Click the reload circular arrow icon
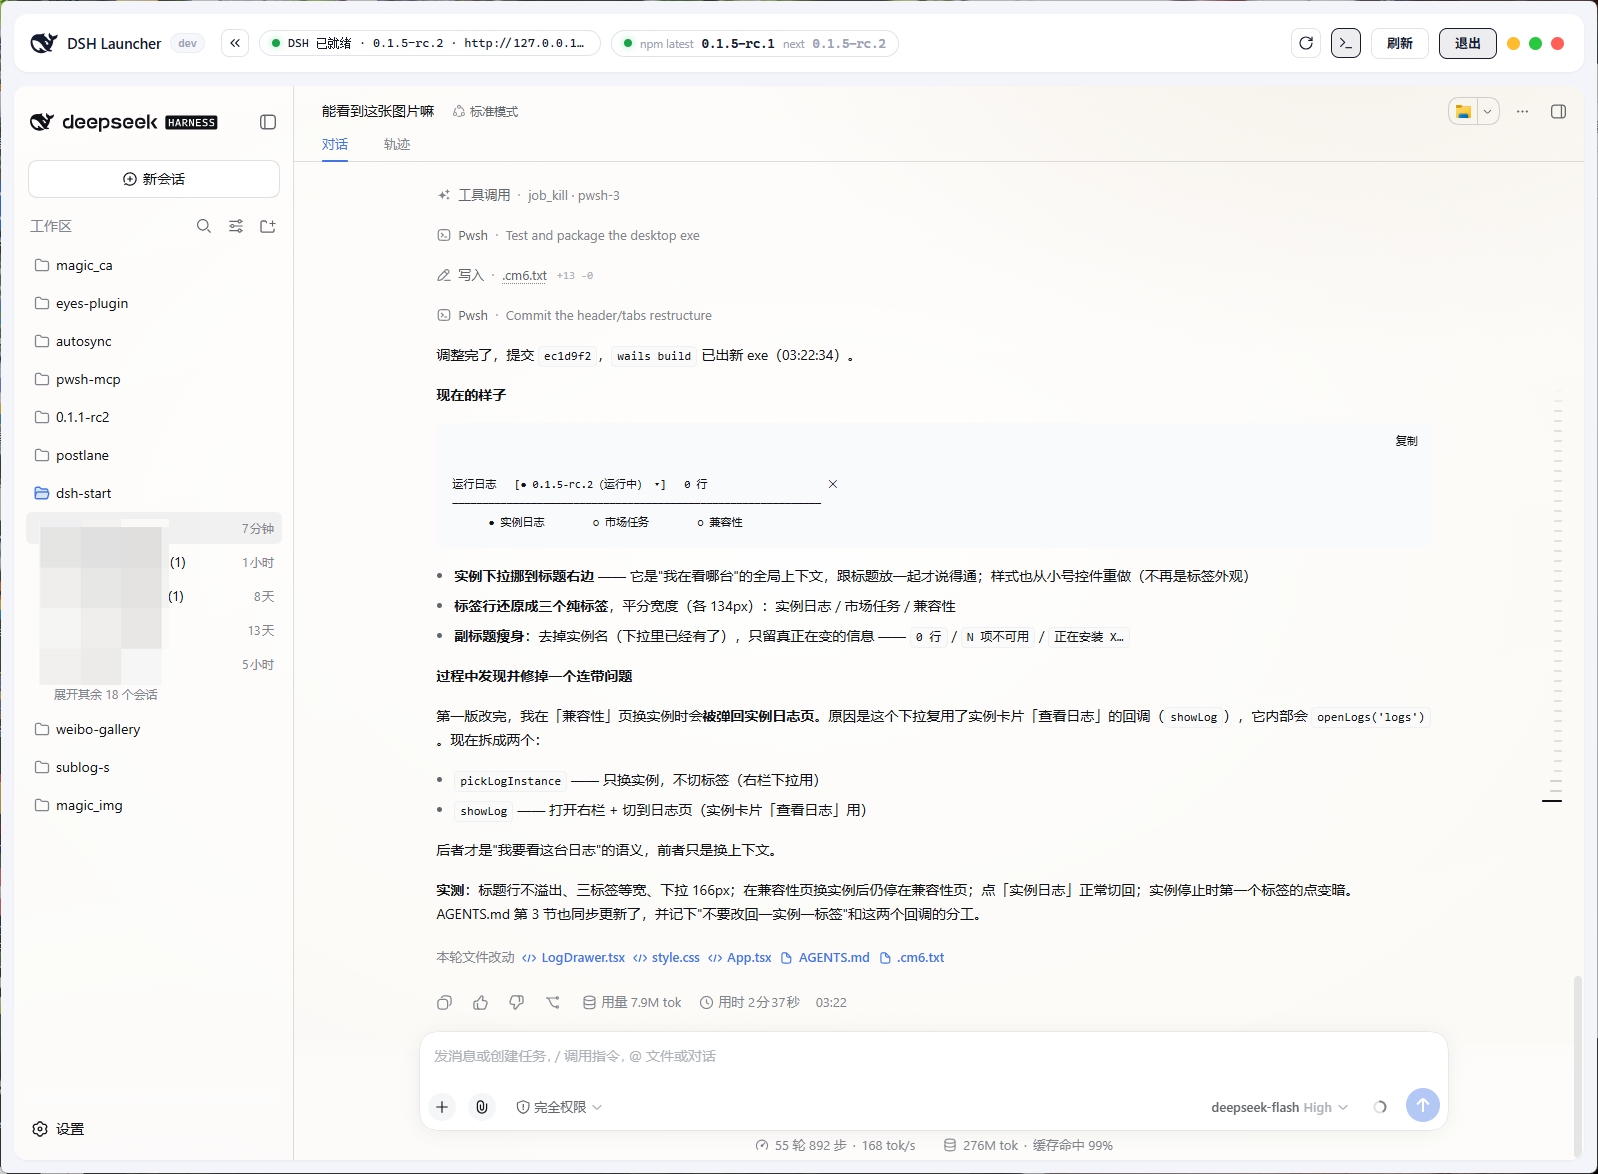This screenshot has height=1174, width=1598. tap(1306, 43)
